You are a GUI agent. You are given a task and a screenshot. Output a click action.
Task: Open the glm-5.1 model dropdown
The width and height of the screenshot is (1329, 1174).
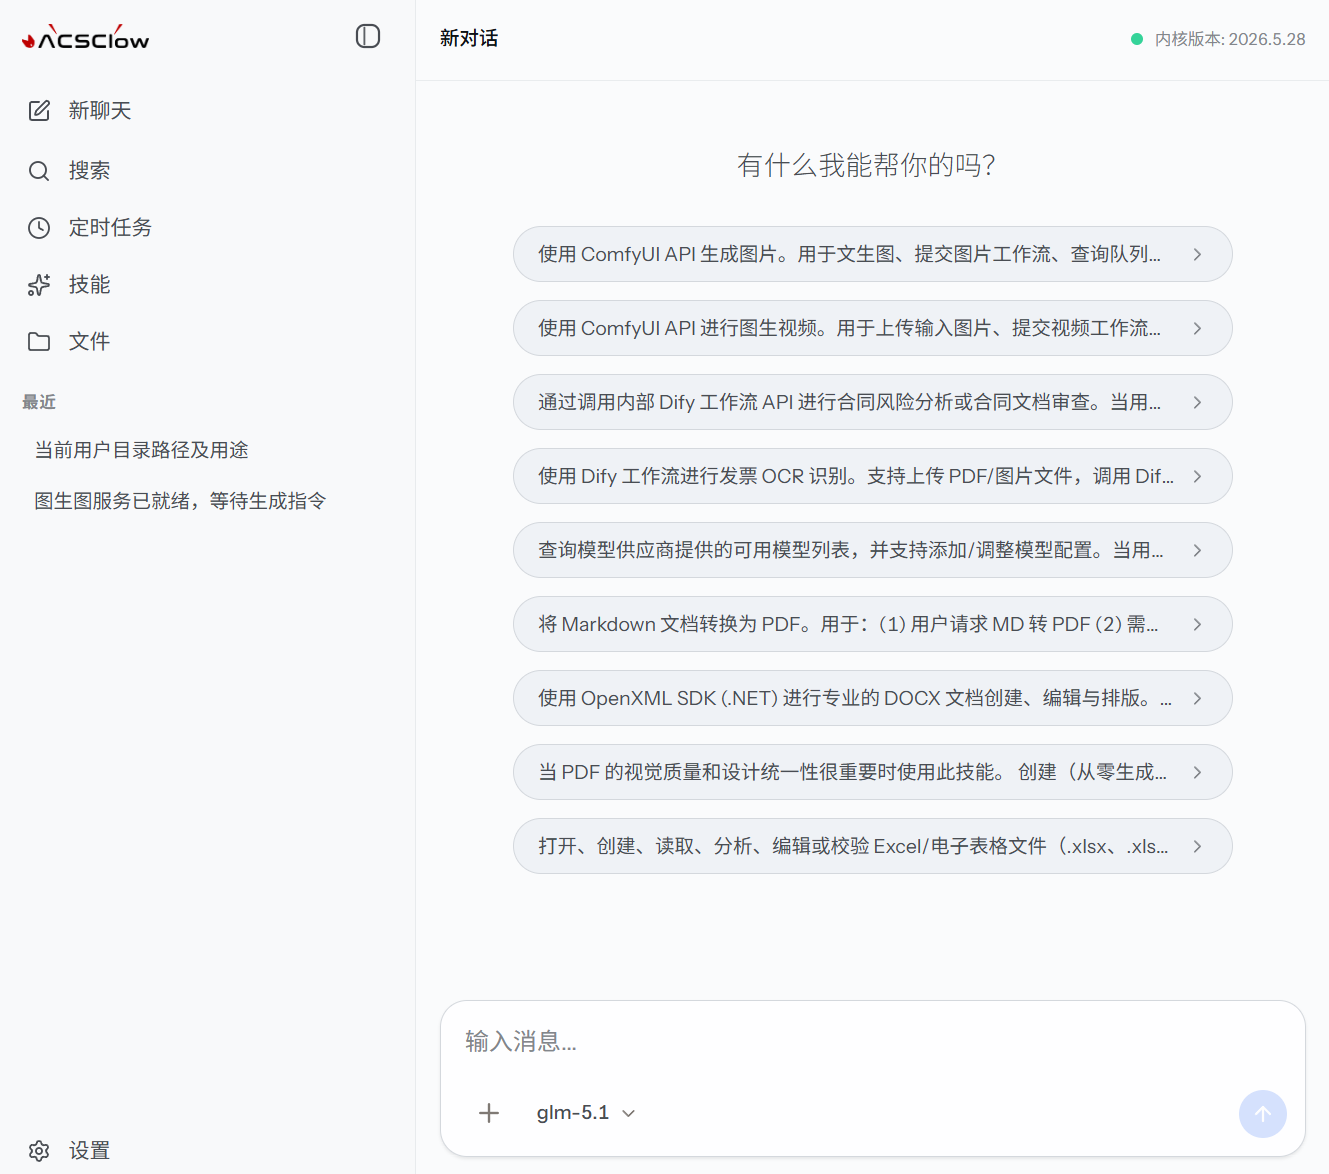(586, 1113)
